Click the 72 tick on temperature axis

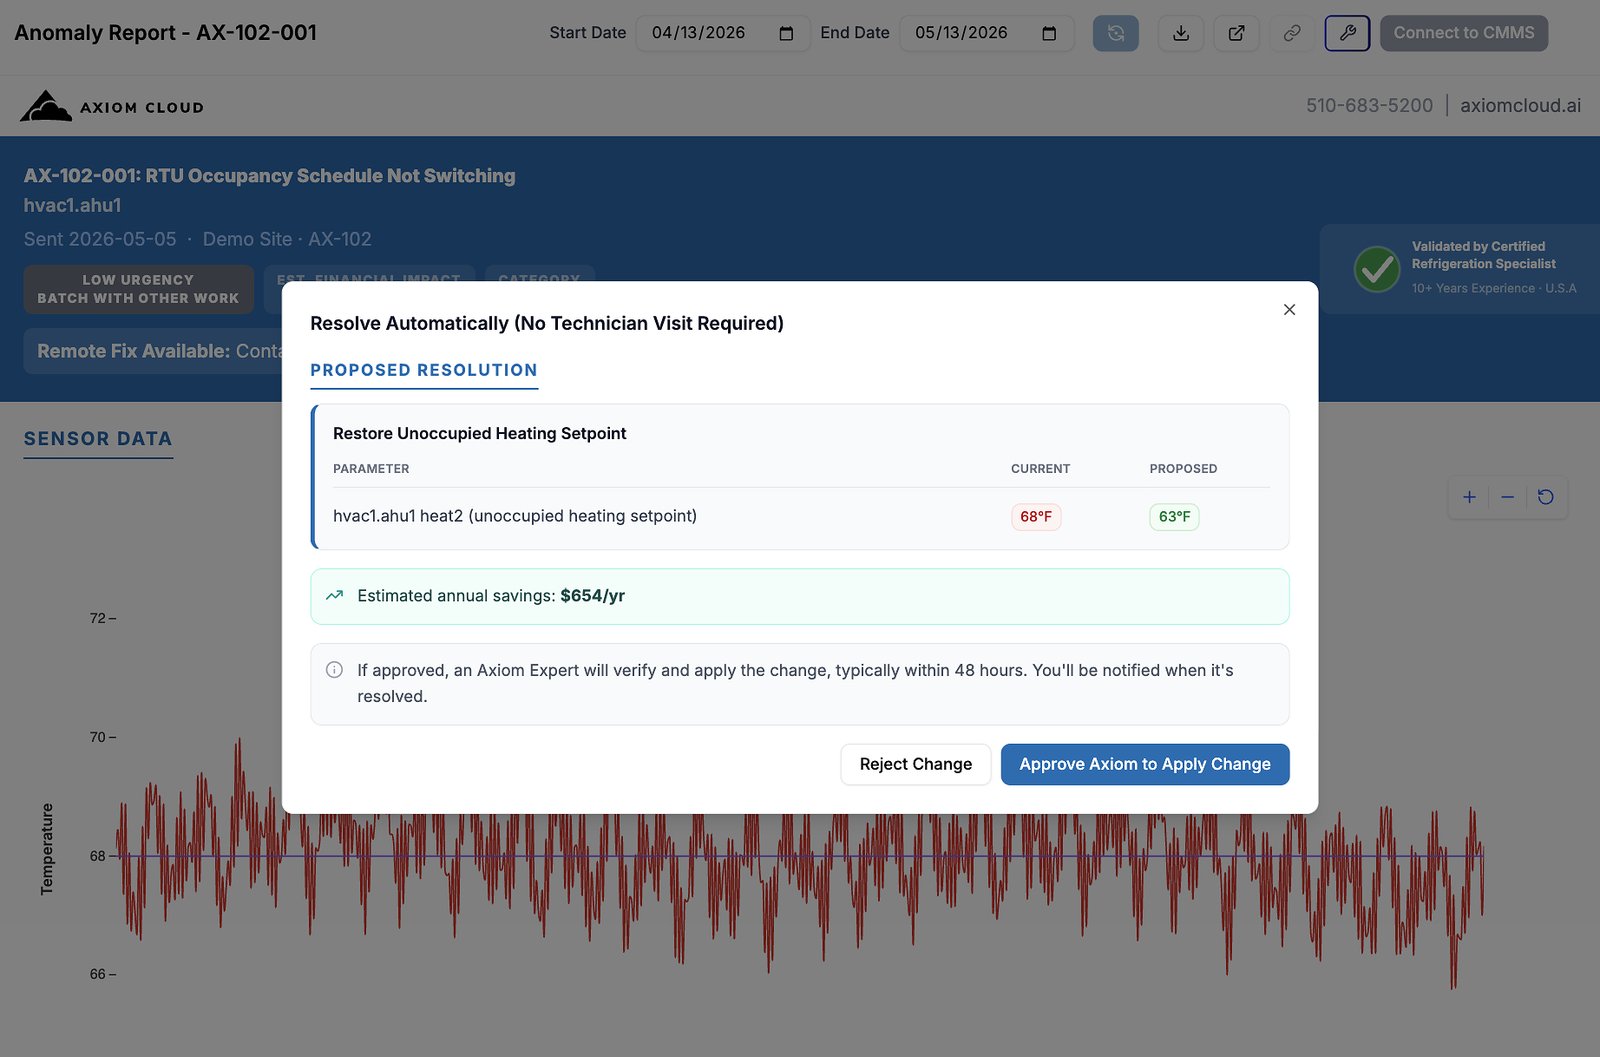pyautogui.click(x=98, y=618)
